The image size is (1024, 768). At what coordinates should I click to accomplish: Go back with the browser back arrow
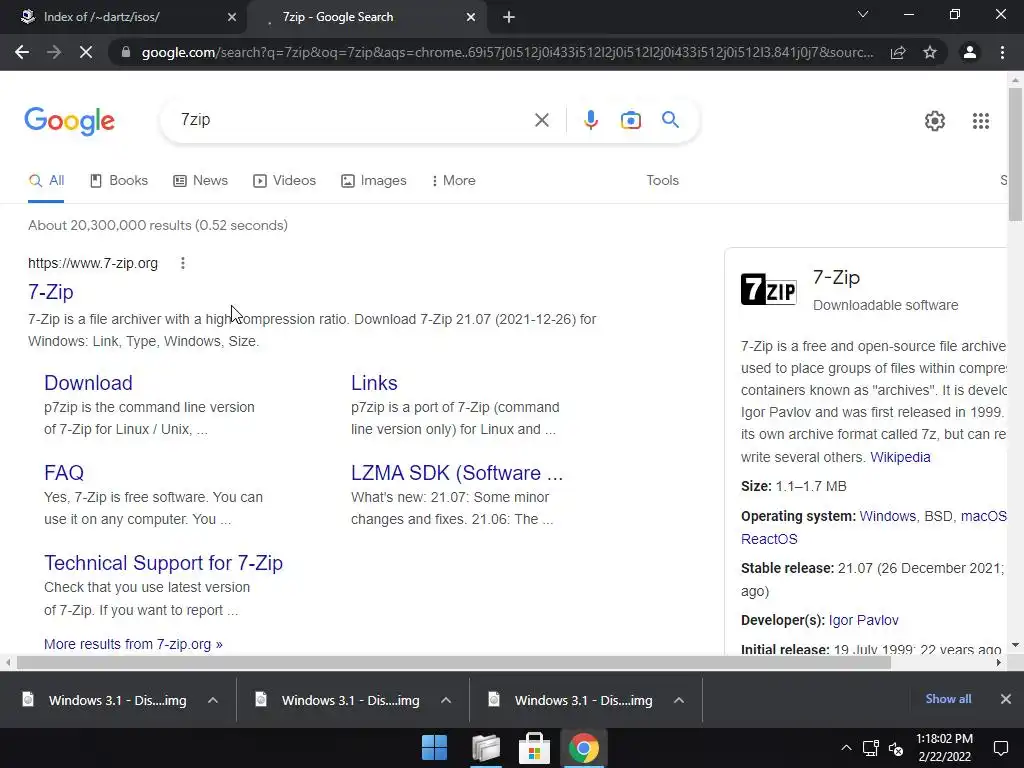click(x=22, y=52)
